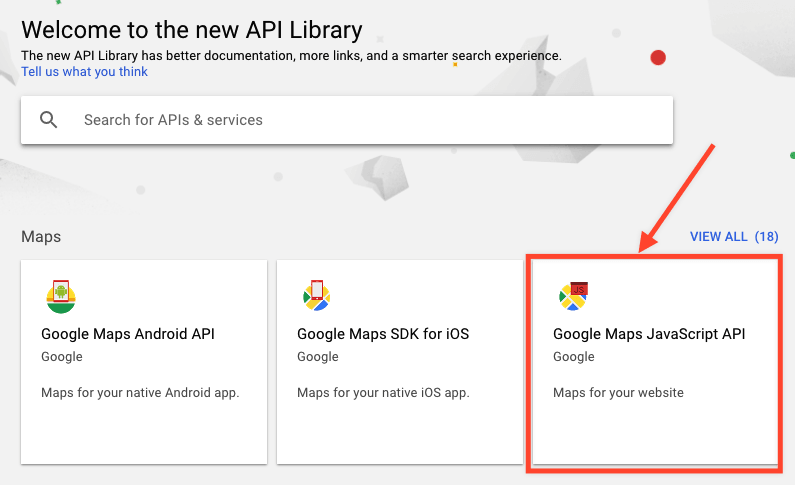Click the Google Maps SDK for iOS icon
795x485 pixels.
click(x=317, y=295)
